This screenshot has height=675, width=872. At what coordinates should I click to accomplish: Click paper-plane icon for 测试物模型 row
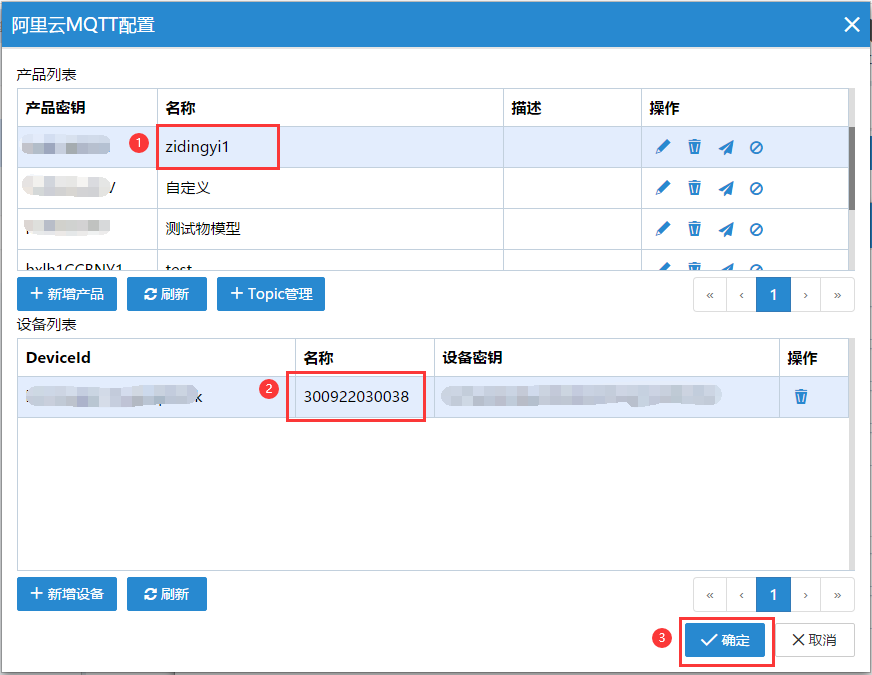coord(726,229)
